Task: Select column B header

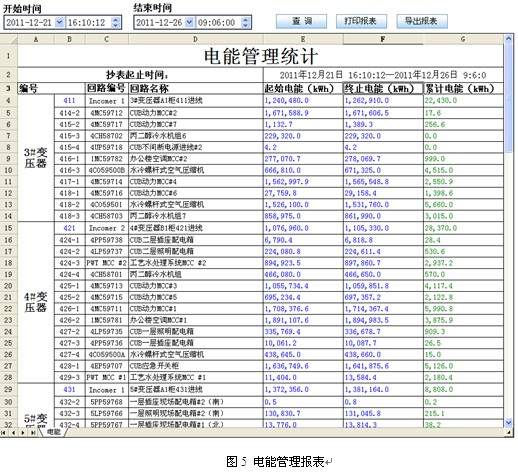Action: 70,39
